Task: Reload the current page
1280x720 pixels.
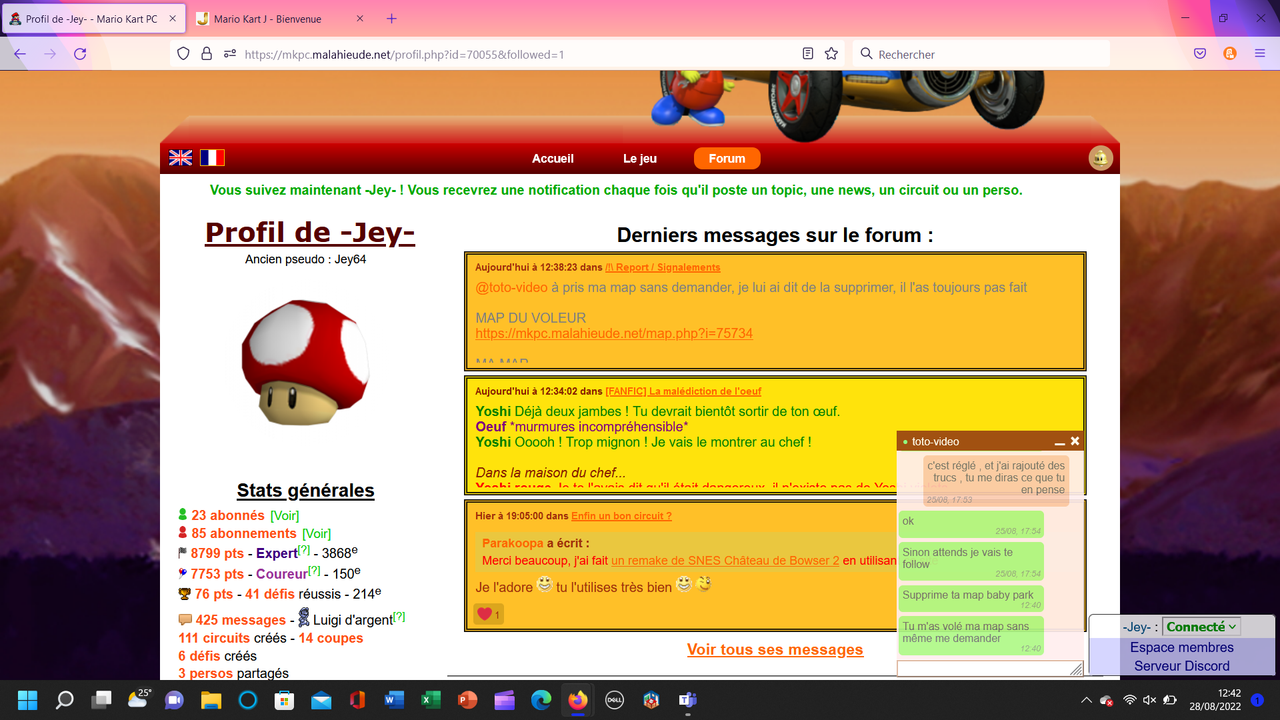Action: tap(80, 54)
